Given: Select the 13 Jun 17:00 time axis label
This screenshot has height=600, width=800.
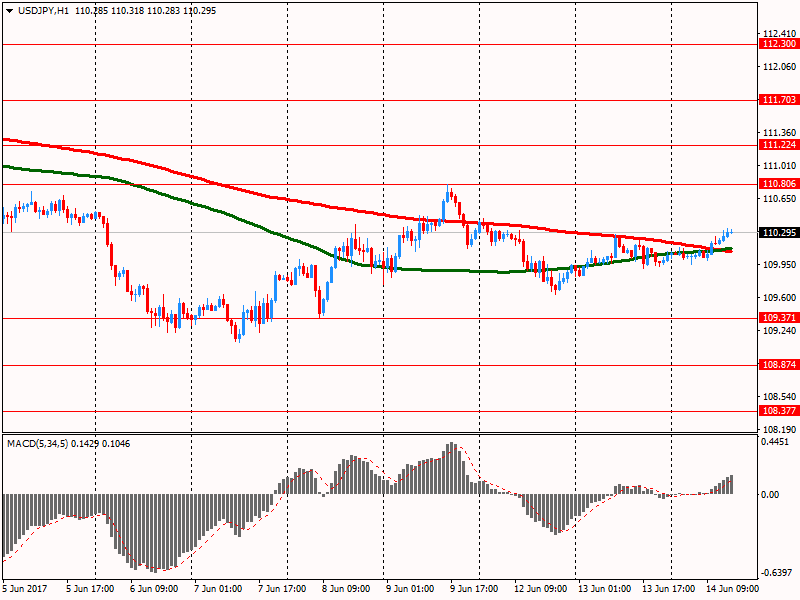Looking at the screenshot, I should (668, 589).
